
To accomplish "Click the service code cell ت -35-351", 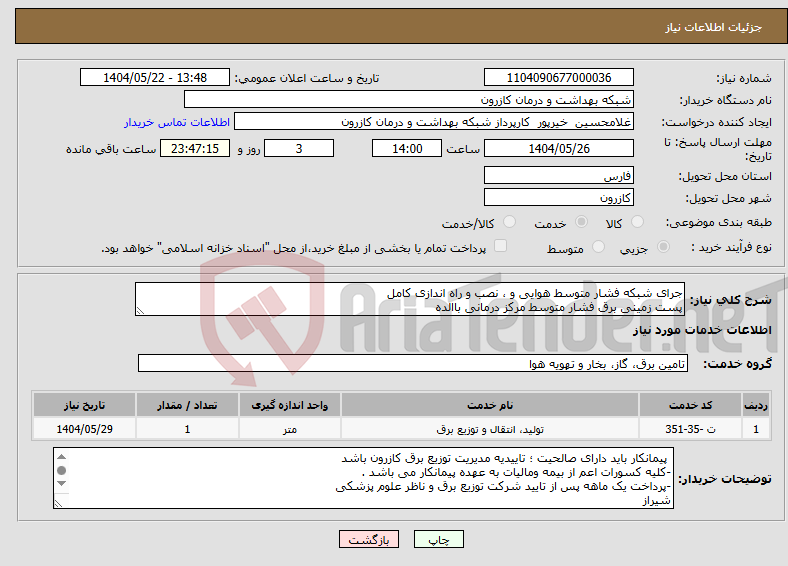I will coord(691,429).
